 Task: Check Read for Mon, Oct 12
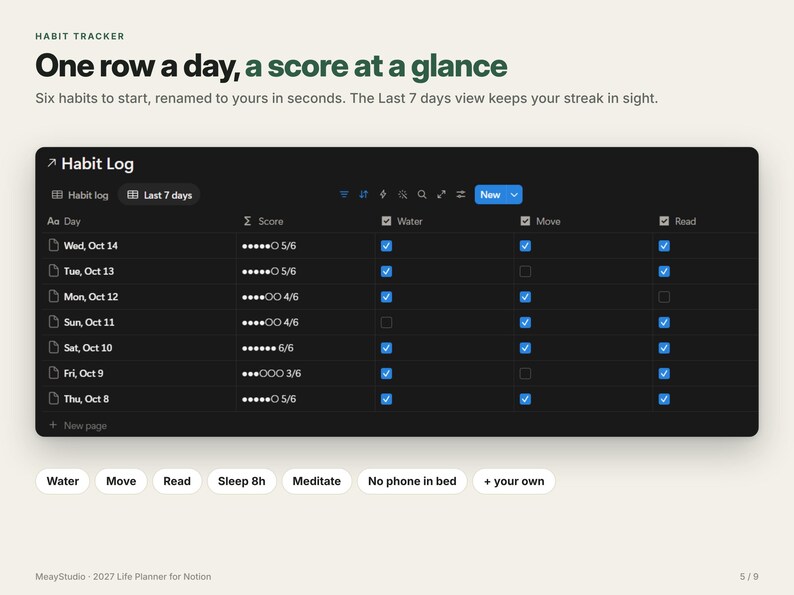(x=664, y=297)
